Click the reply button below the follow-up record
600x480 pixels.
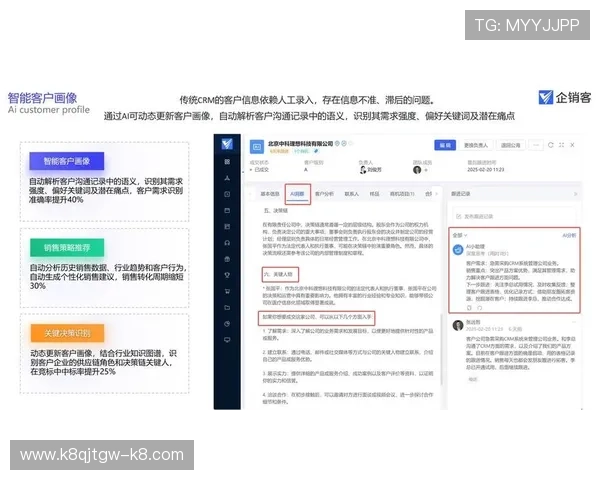(x=473, y=379)
